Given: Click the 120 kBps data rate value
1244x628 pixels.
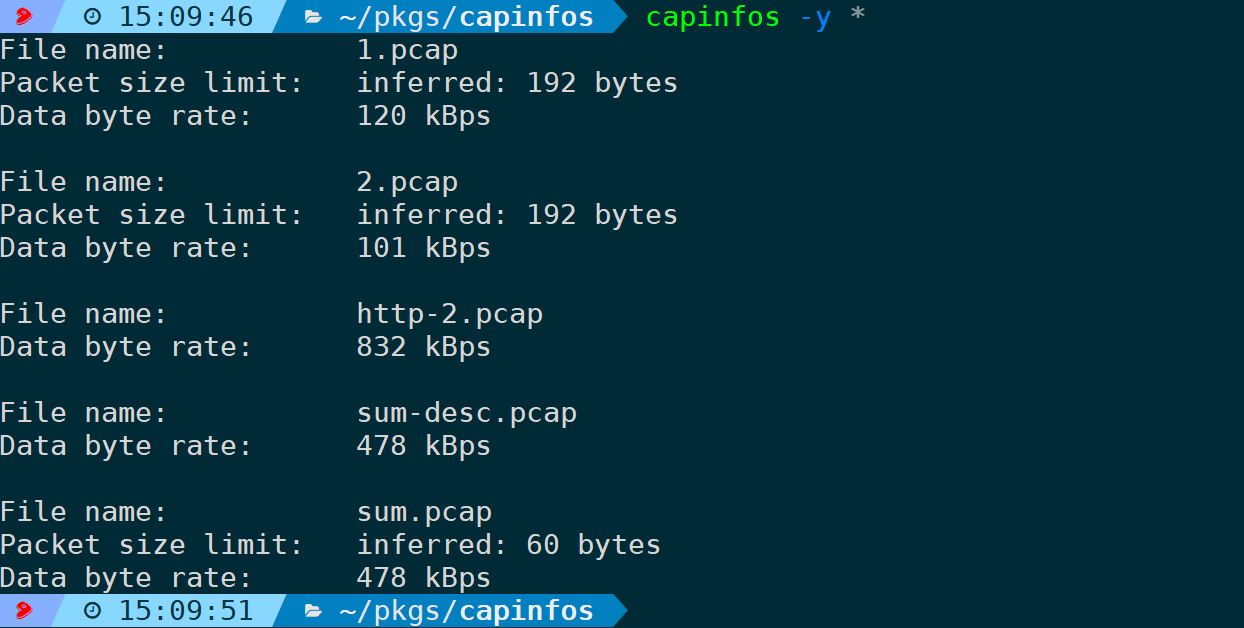Looking at the screenshot, I should click(424, 116).
